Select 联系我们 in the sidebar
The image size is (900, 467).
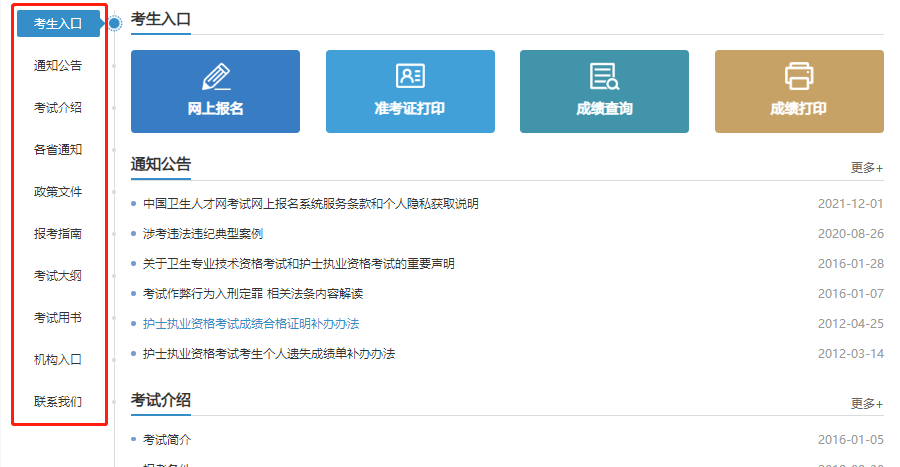(x=58, y=402)
